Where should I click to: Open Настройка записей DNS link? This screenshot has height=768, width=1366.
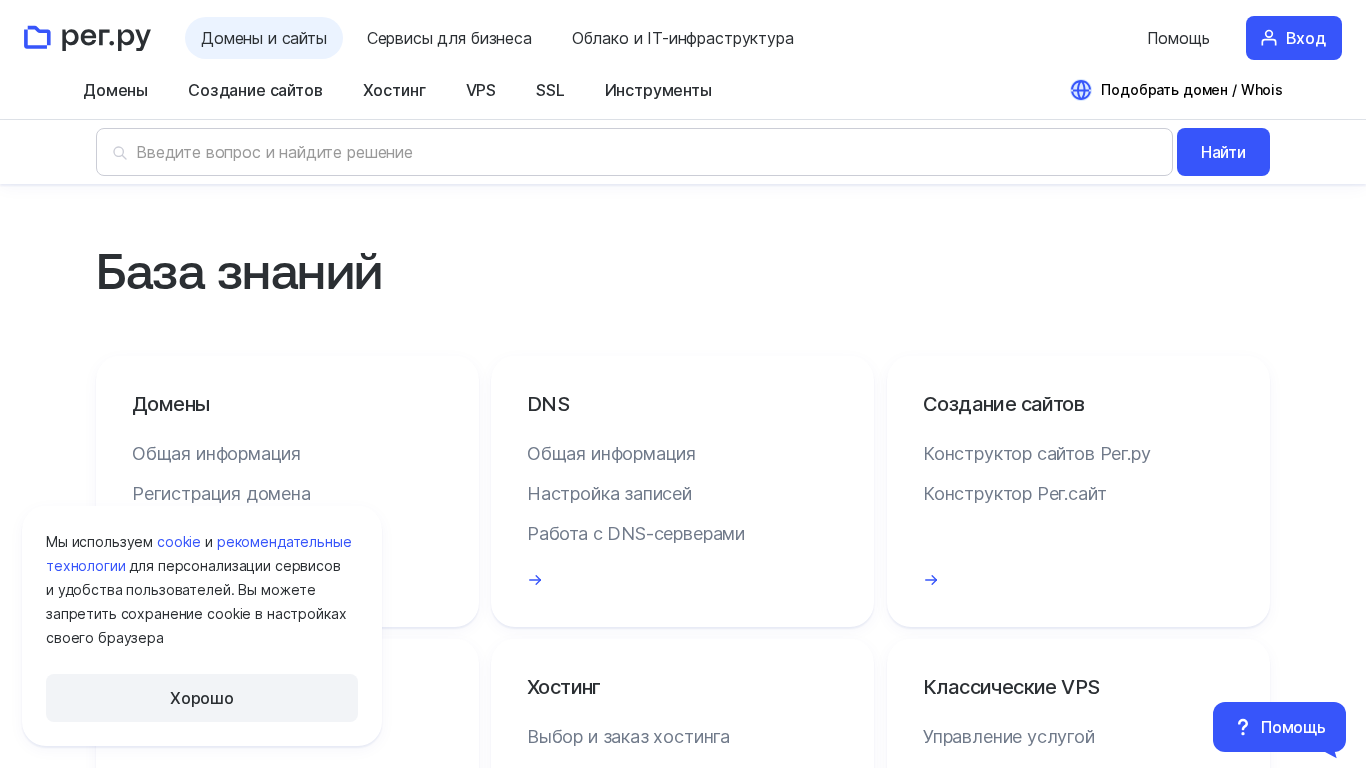(x=609, y=493)
